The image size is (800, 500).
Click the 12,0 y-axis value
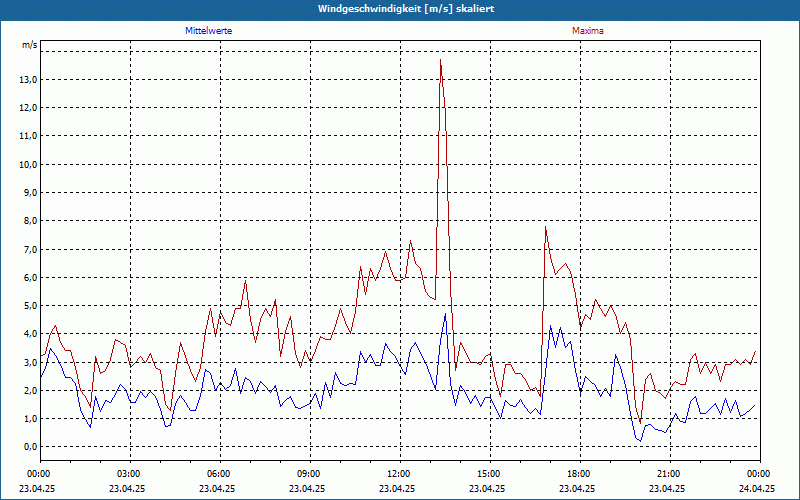(x=29, y=108)
